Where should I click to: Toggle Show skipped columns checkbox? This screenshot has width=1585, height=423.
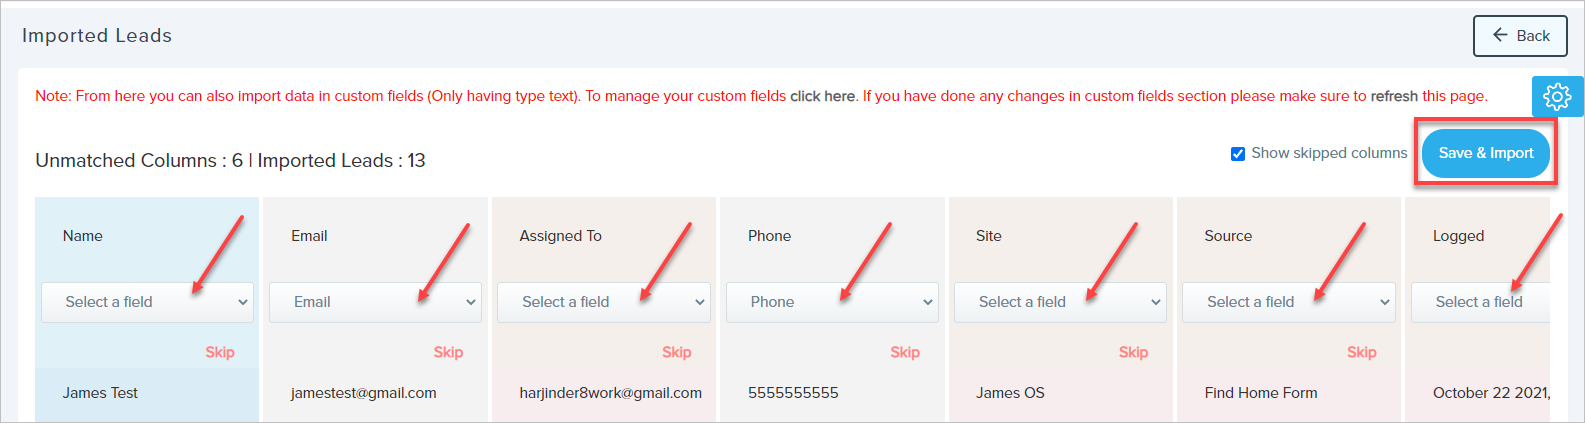click(x=1238, y=154)
